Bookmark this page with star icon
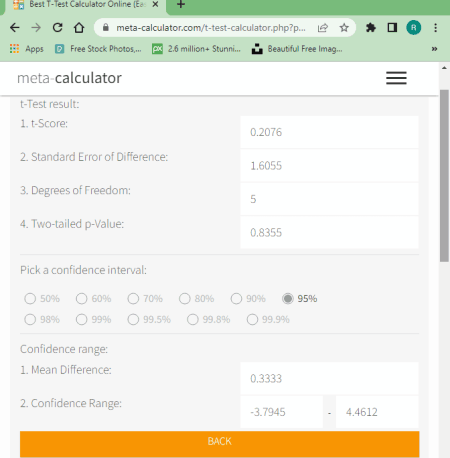Viewport: 450px width, 458px height. (x=344, y=28)
